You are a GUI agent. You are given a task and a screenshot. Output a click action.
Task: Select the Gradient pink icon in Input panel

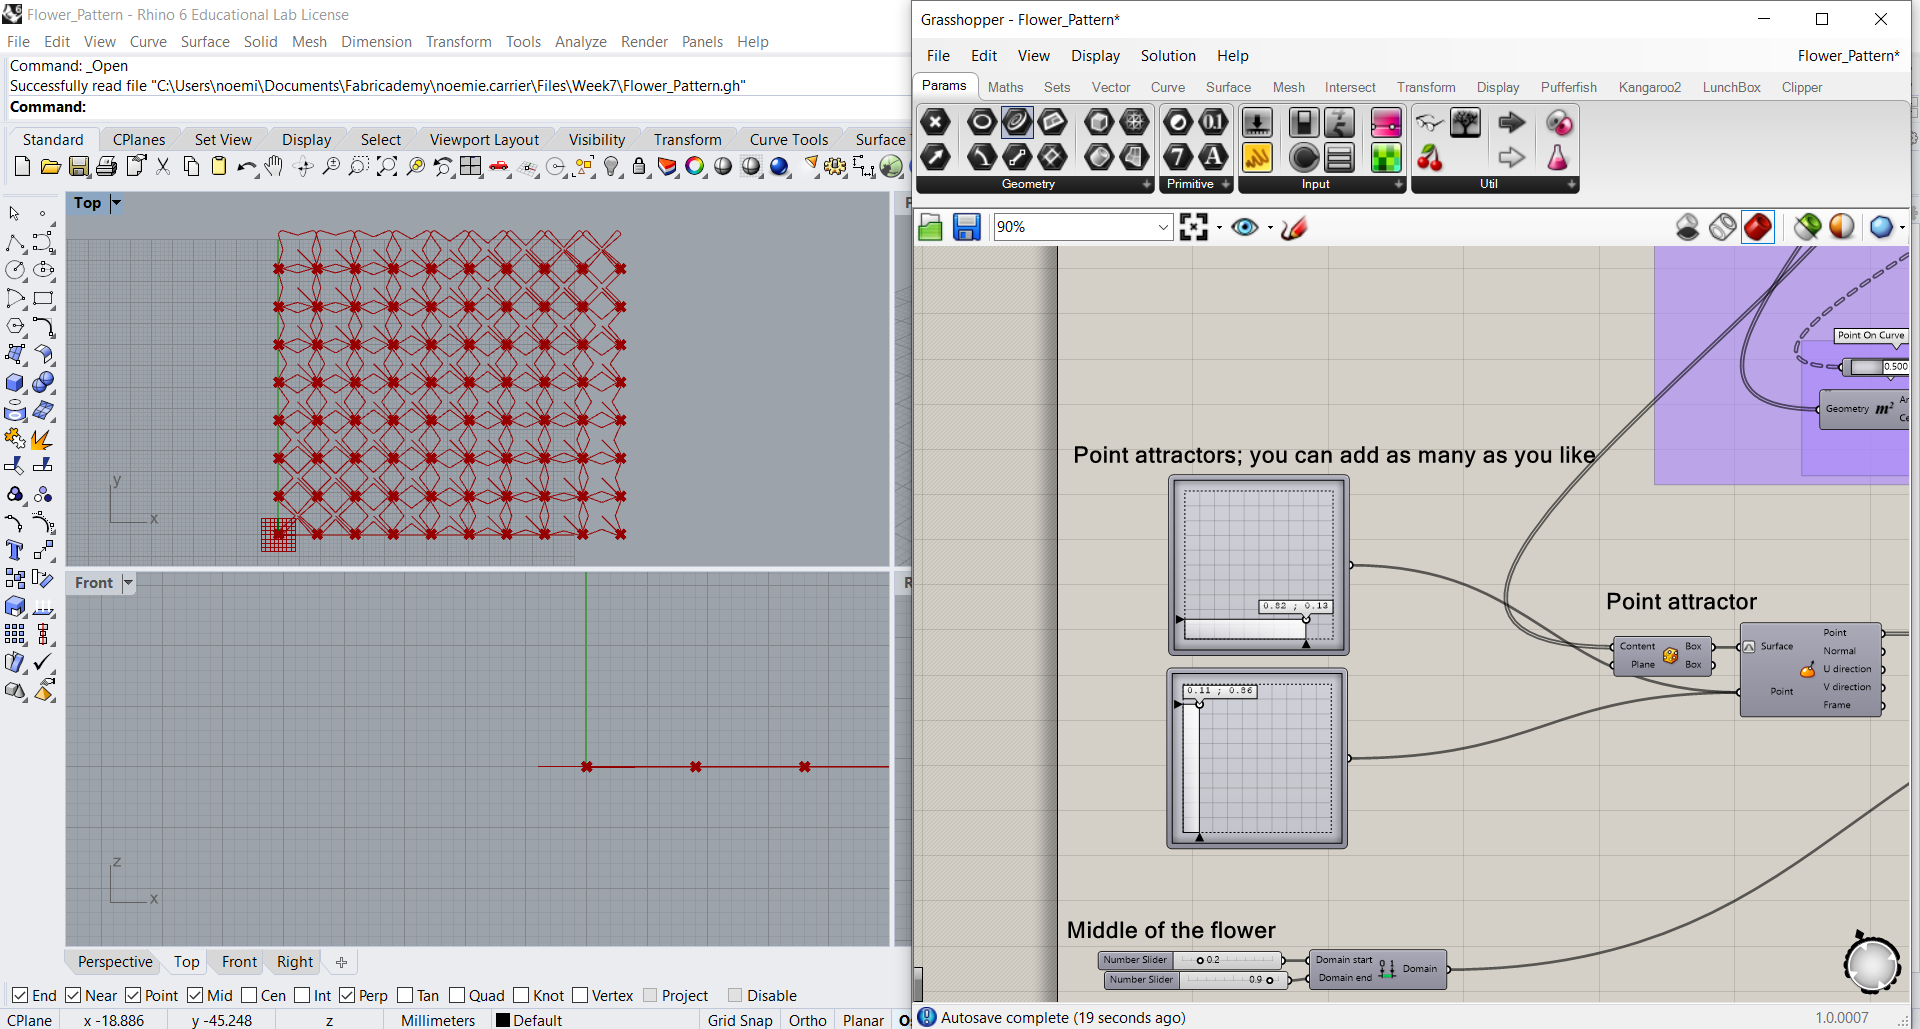(x=1386, y=123)
